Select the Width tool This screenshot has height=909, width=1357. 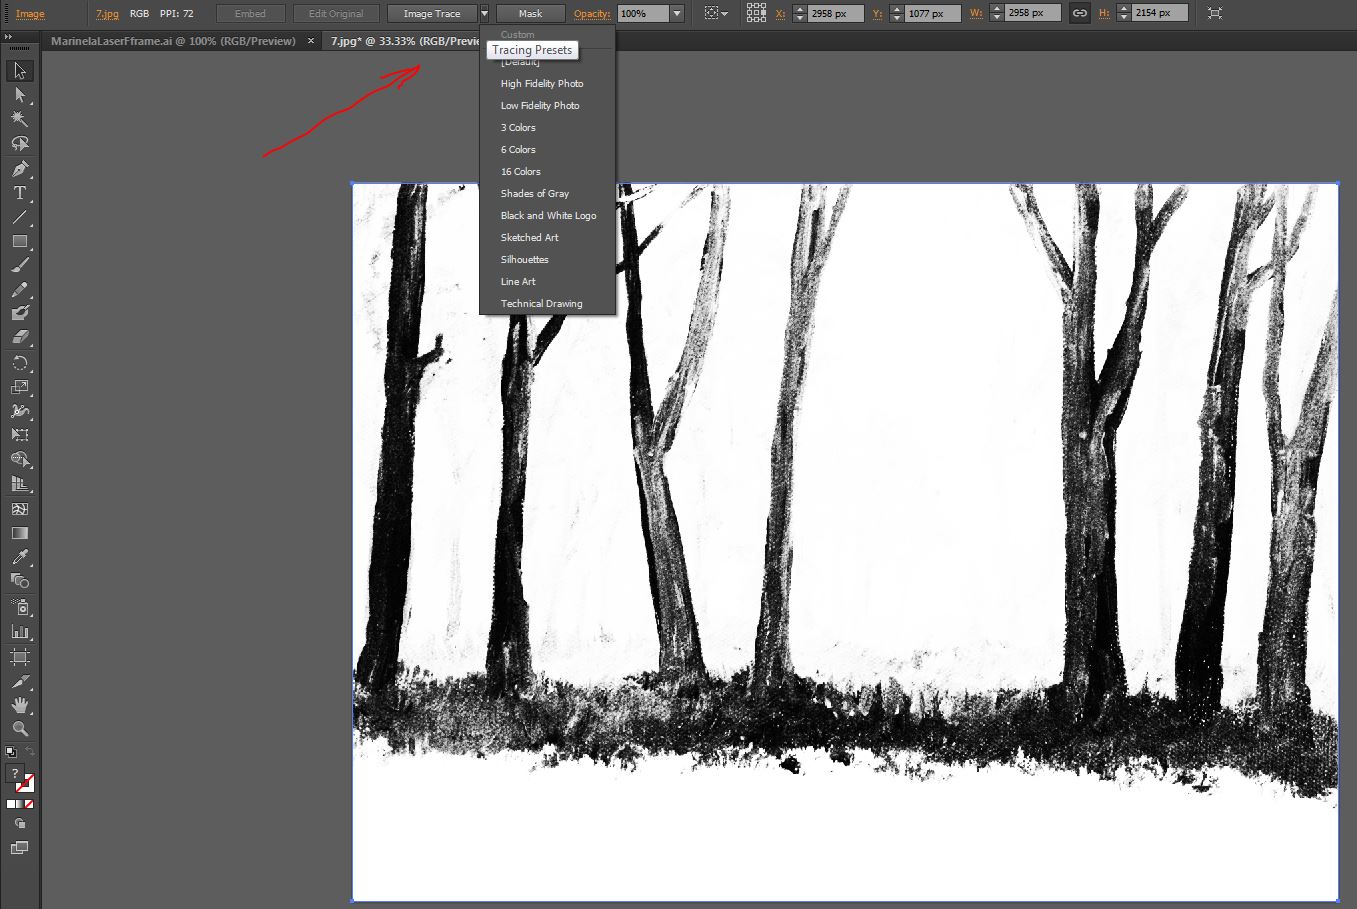(20, 411)
